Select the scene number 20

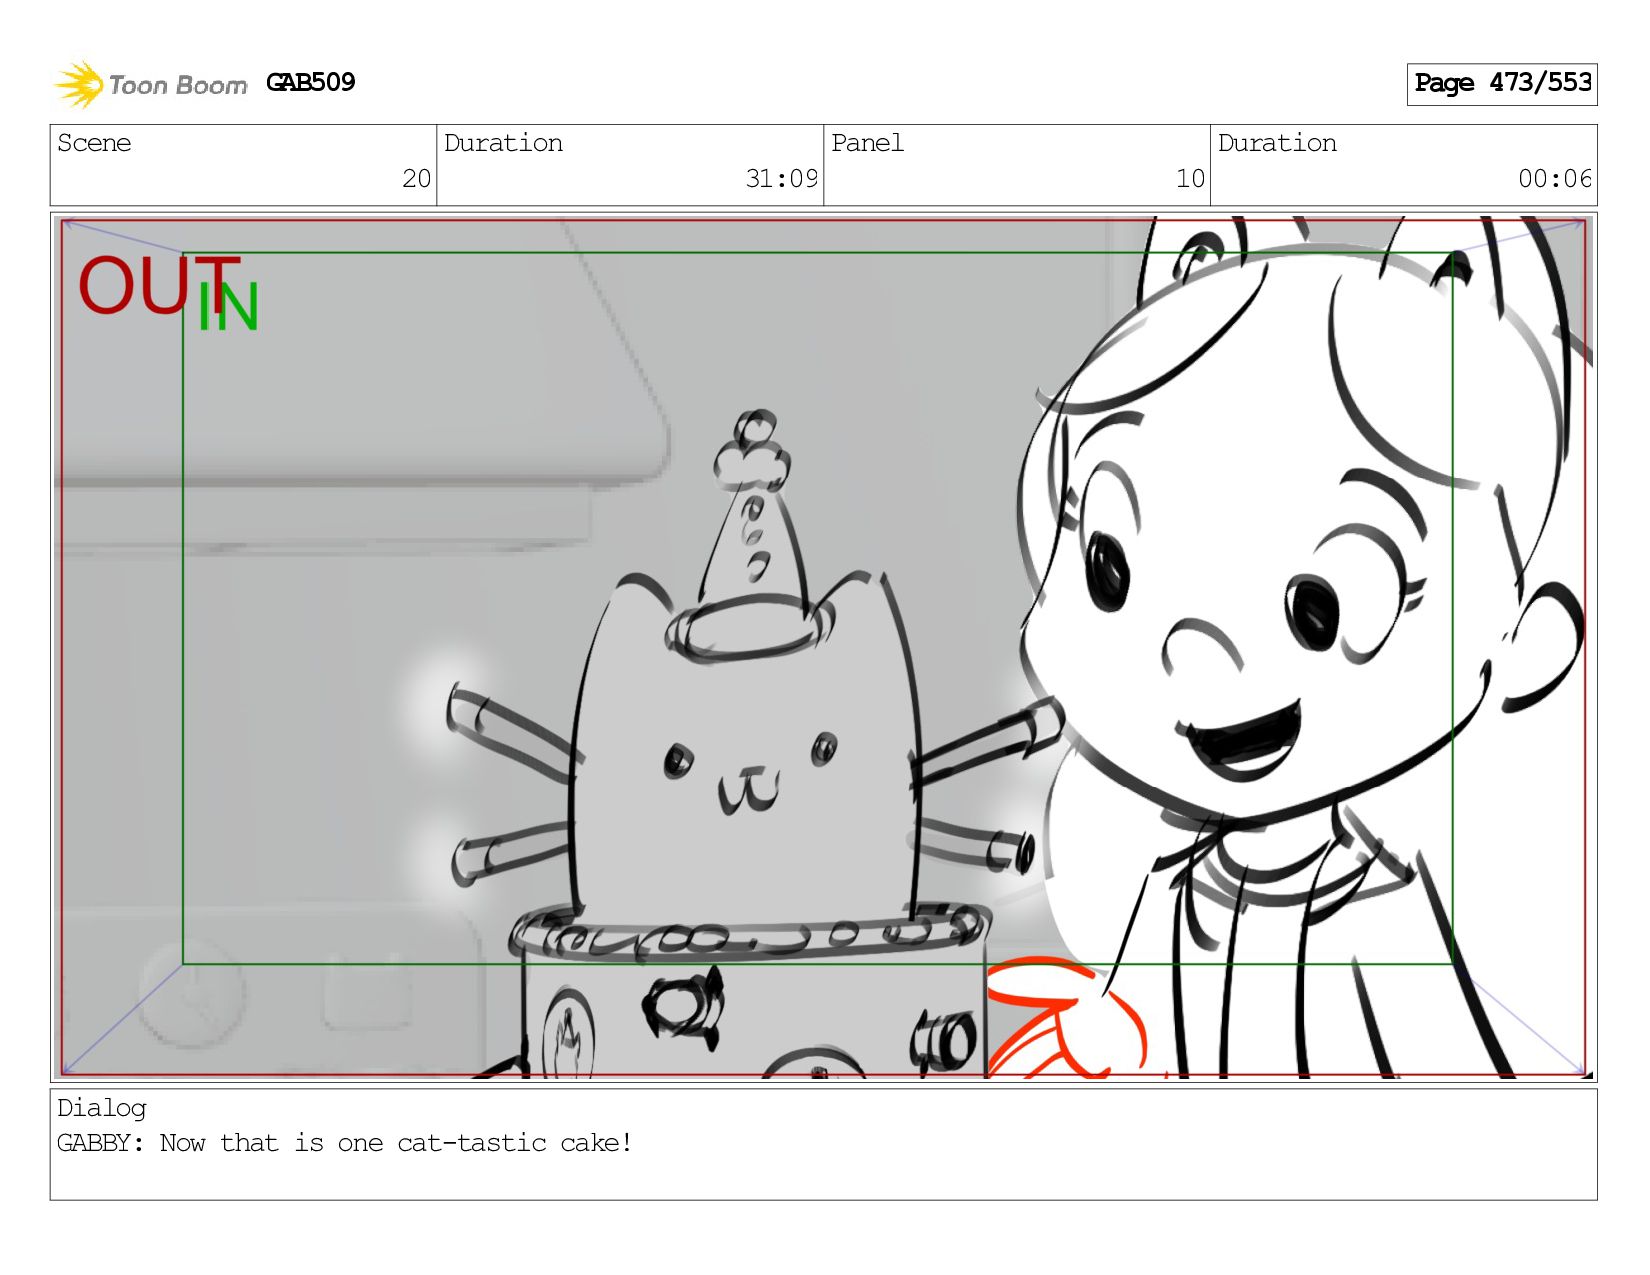click(x=416, y=179)
